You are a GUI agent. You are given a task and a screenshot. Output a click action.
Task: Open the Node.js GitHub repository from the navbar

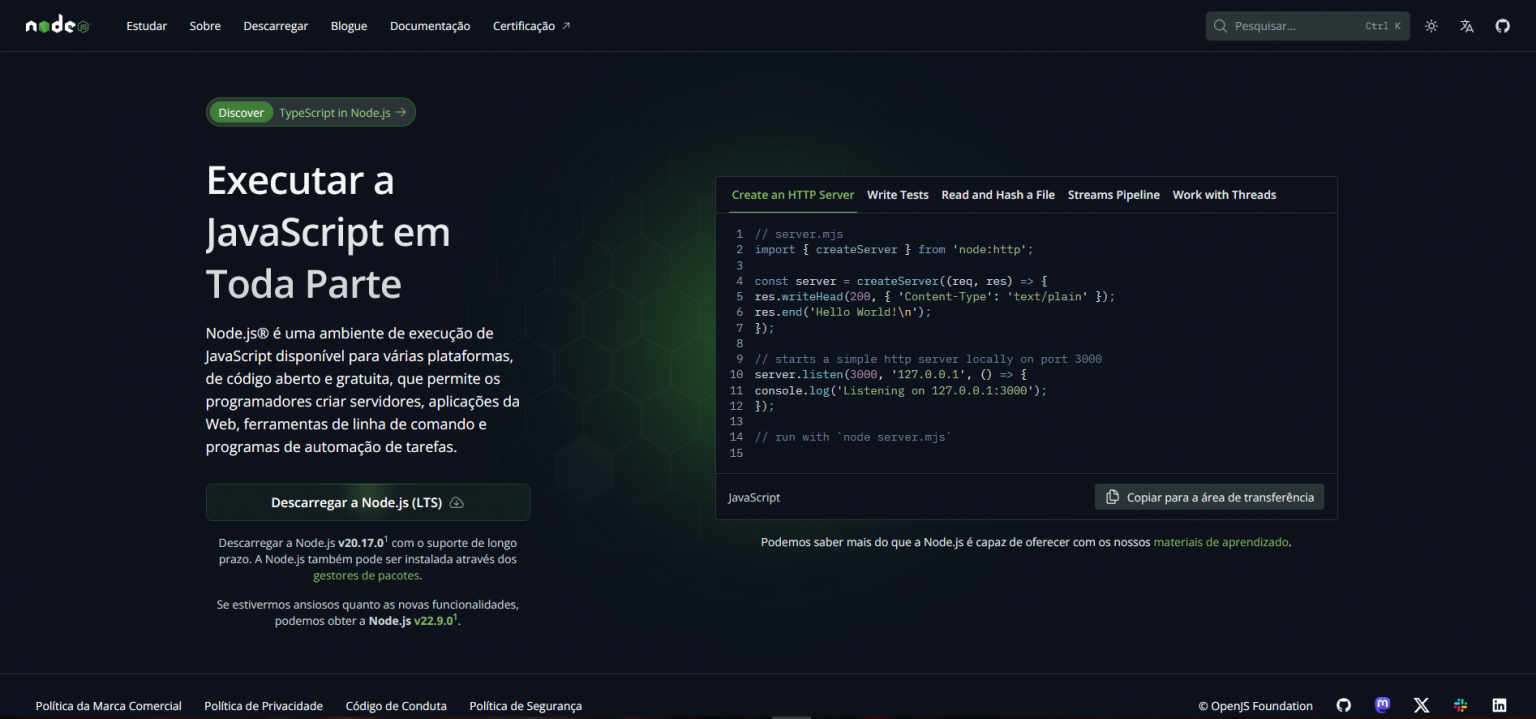1502,25
